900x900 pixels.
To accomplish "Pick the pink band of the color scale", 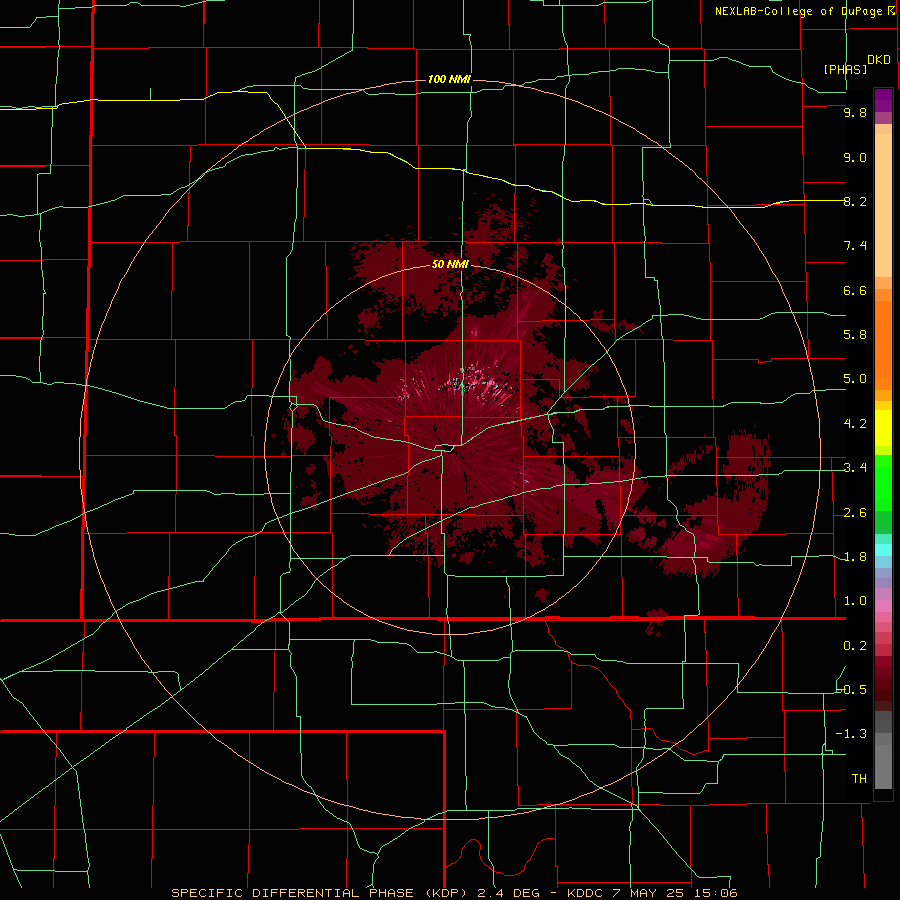I will pyautogui.click(x=883, y=606).
